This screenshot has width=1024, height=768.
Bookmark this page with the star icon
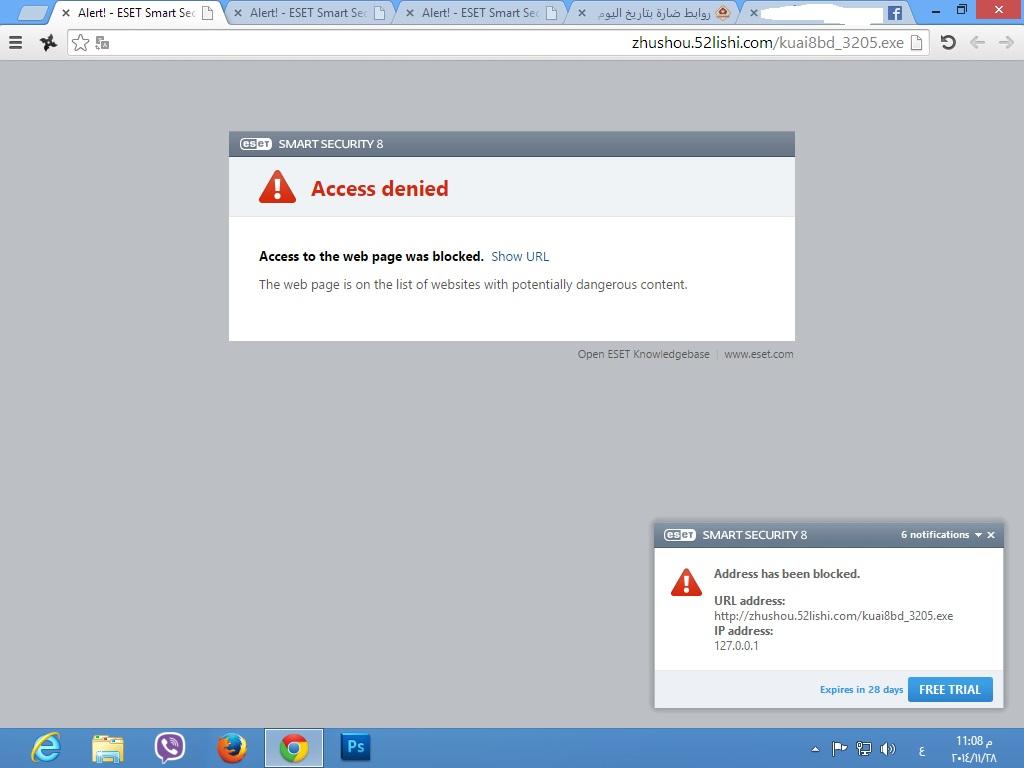point(80,43)
